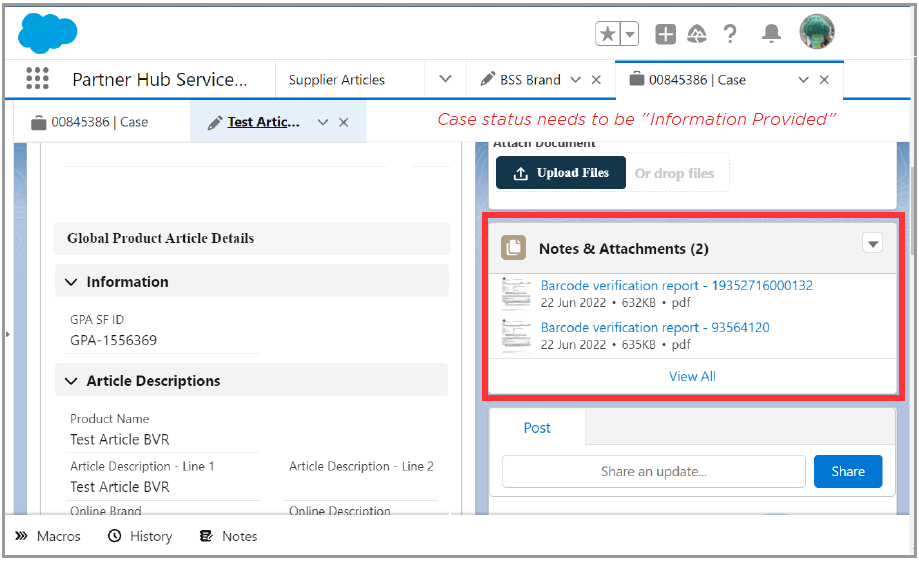The height and width of the screenshot is (562, 919).
Task: Click the left panel collapse arrow handle
Action: point(8,334)
